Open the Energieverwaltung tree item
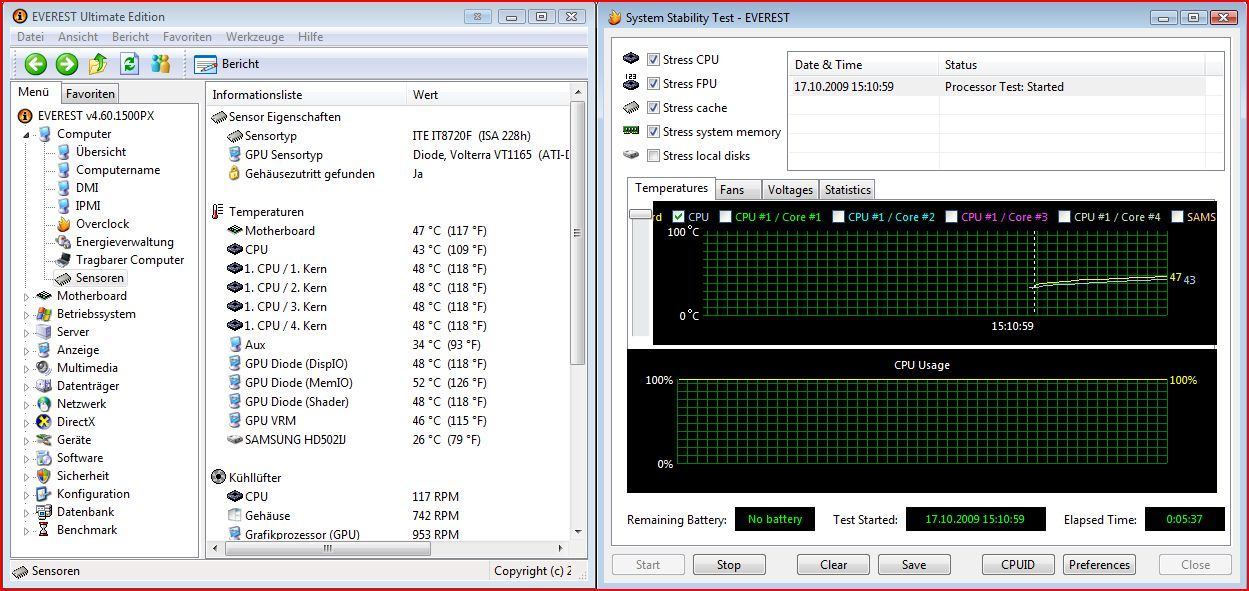This screenshot has height=591, width=1249. [125, 242]
